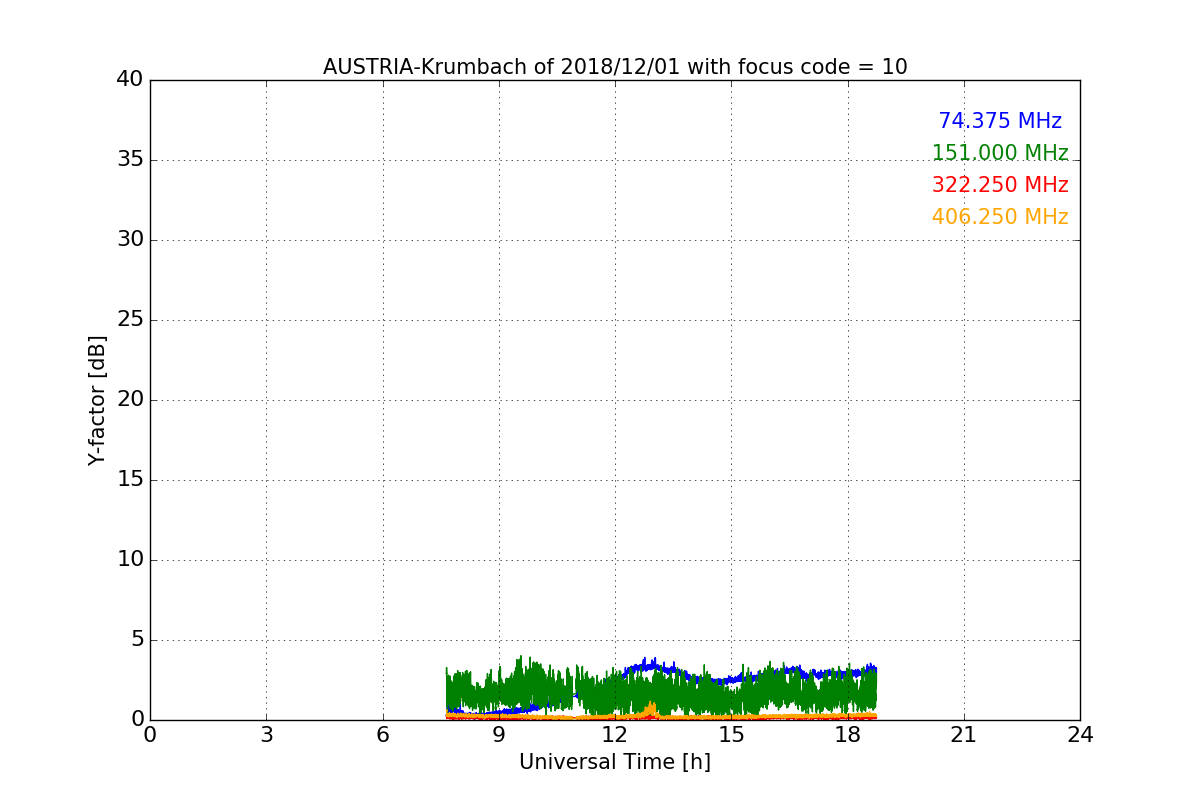Select the 151.000 MHz legend label
Image resolution: width=1200 pixels, height=800 pixels.
coord(1000,153)
